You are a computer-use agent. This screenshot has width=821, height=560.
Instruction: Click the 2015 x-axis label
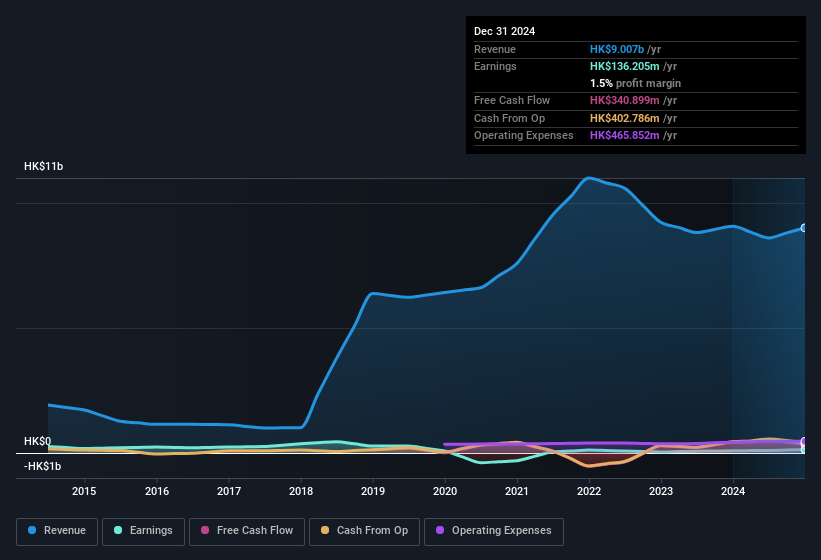click(84, 491)
